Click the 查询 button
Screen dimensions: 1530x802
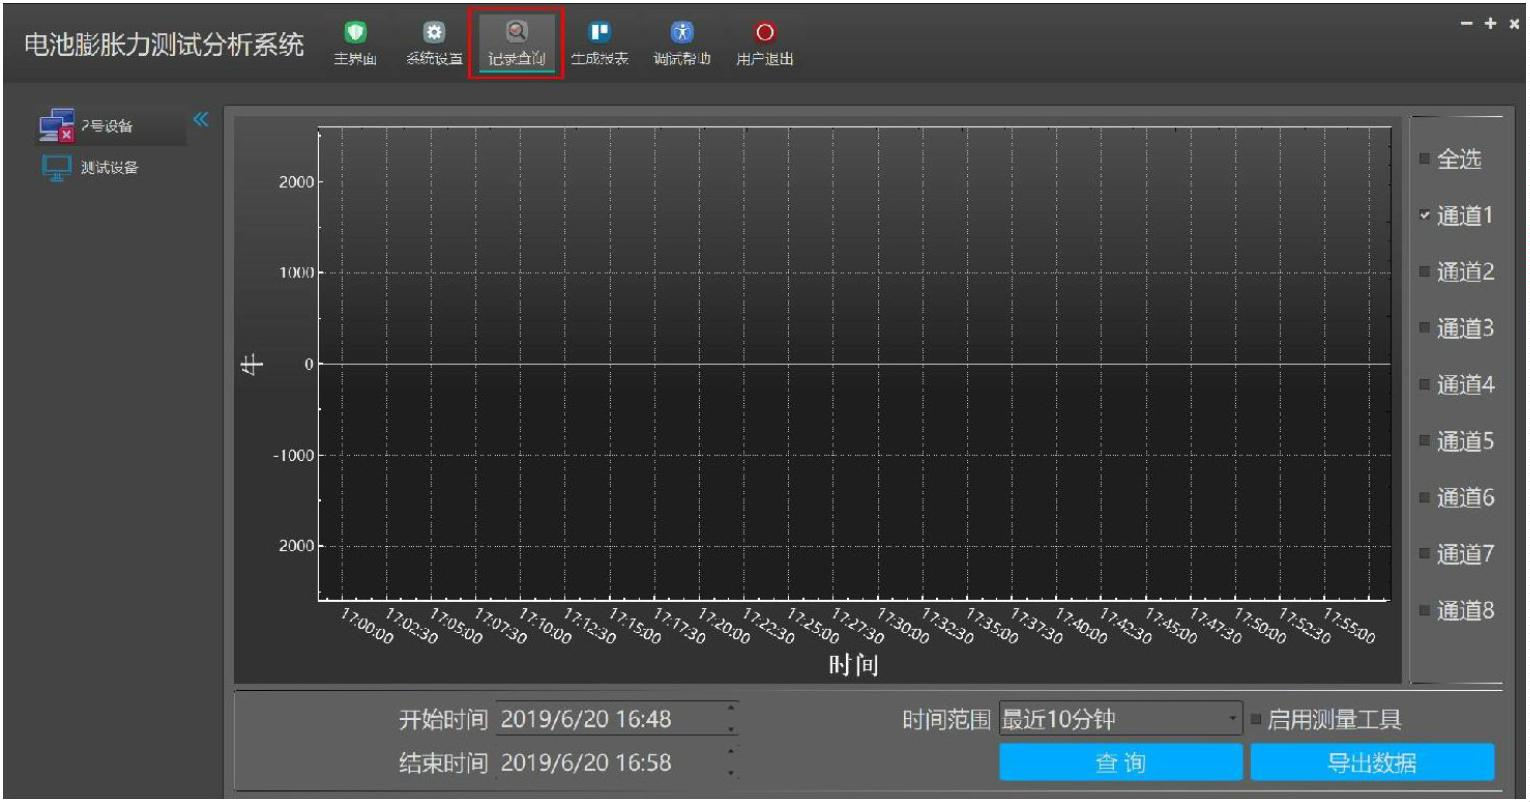[1120, 763]
